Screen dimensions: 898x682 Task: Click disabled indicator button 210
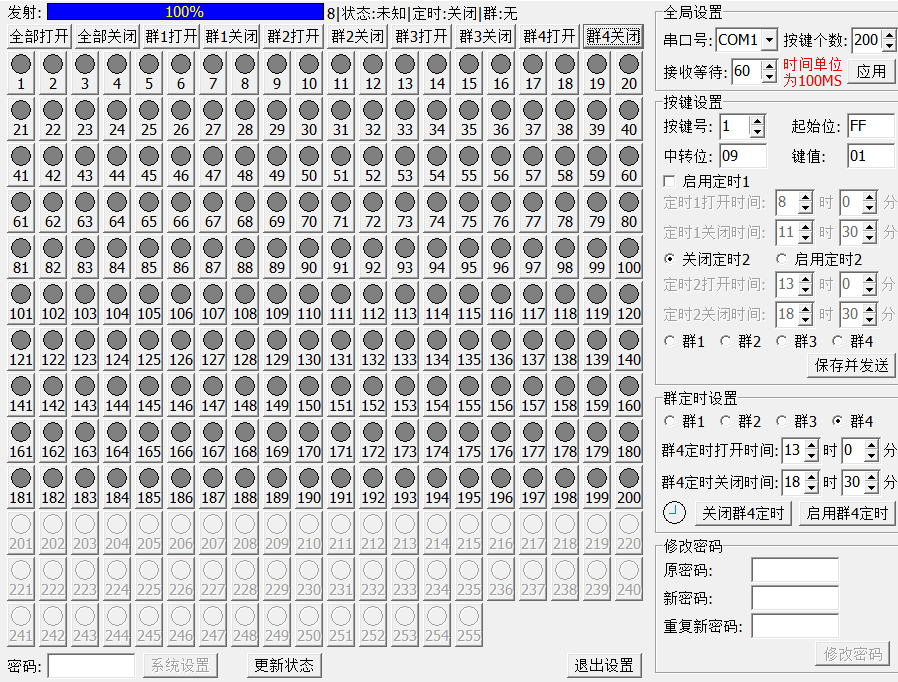pos(309,533)
